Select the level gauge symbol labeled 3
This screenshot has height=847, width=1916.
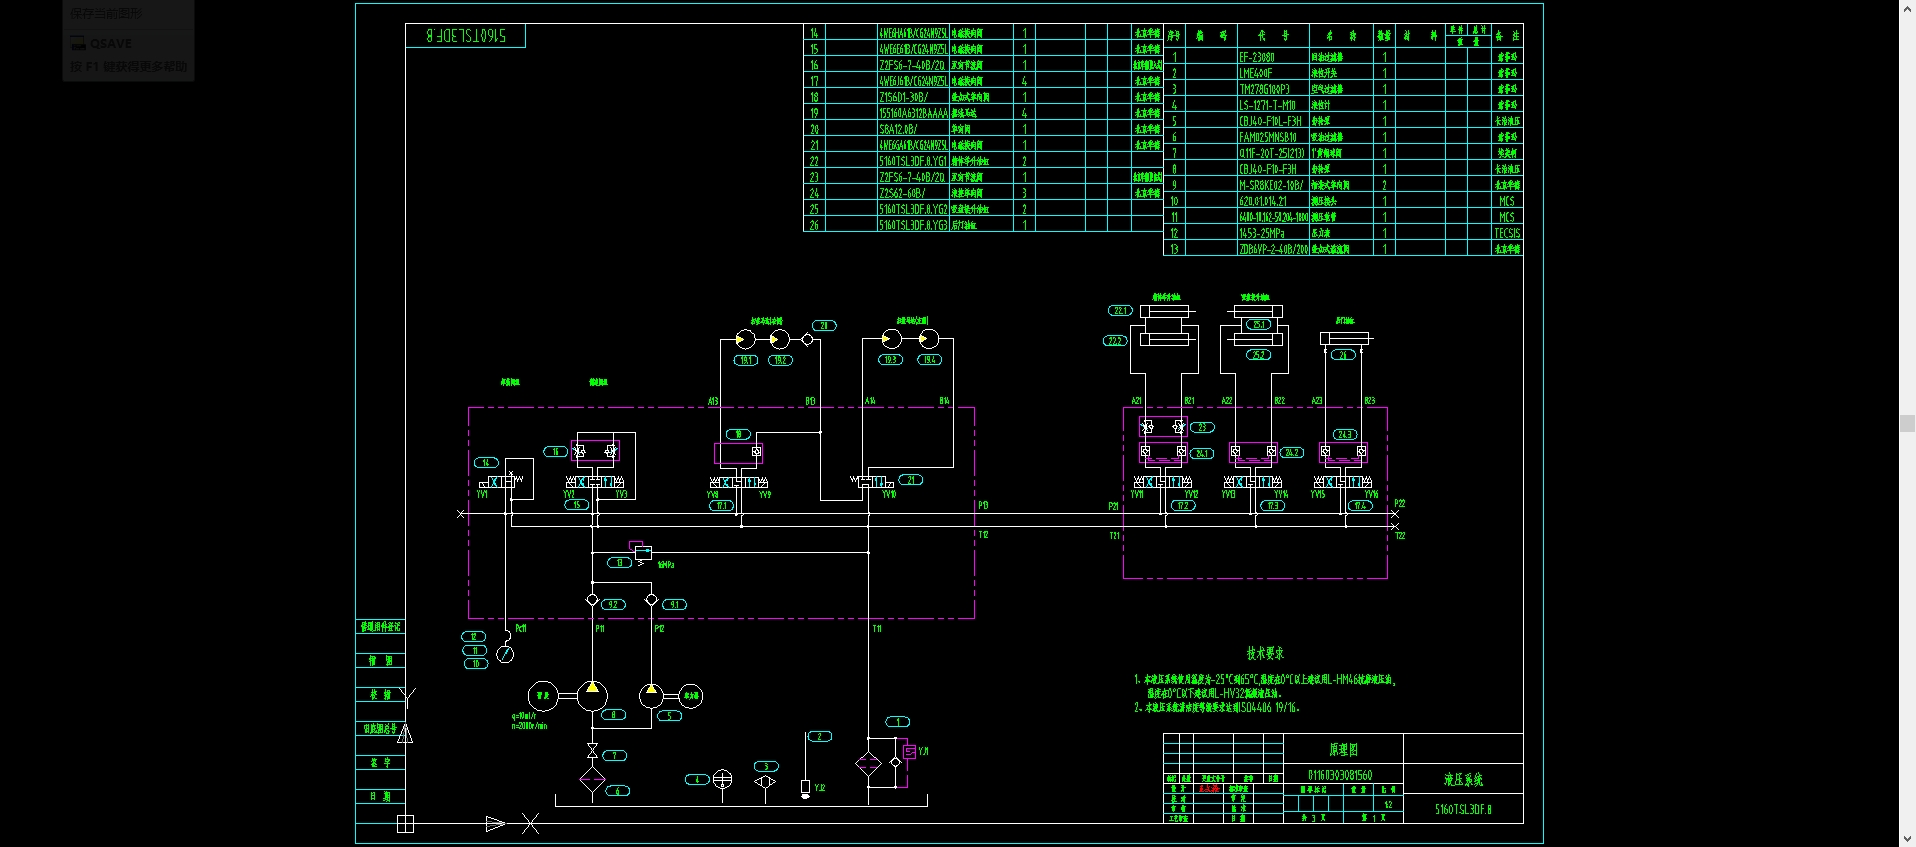pos(765,781)
